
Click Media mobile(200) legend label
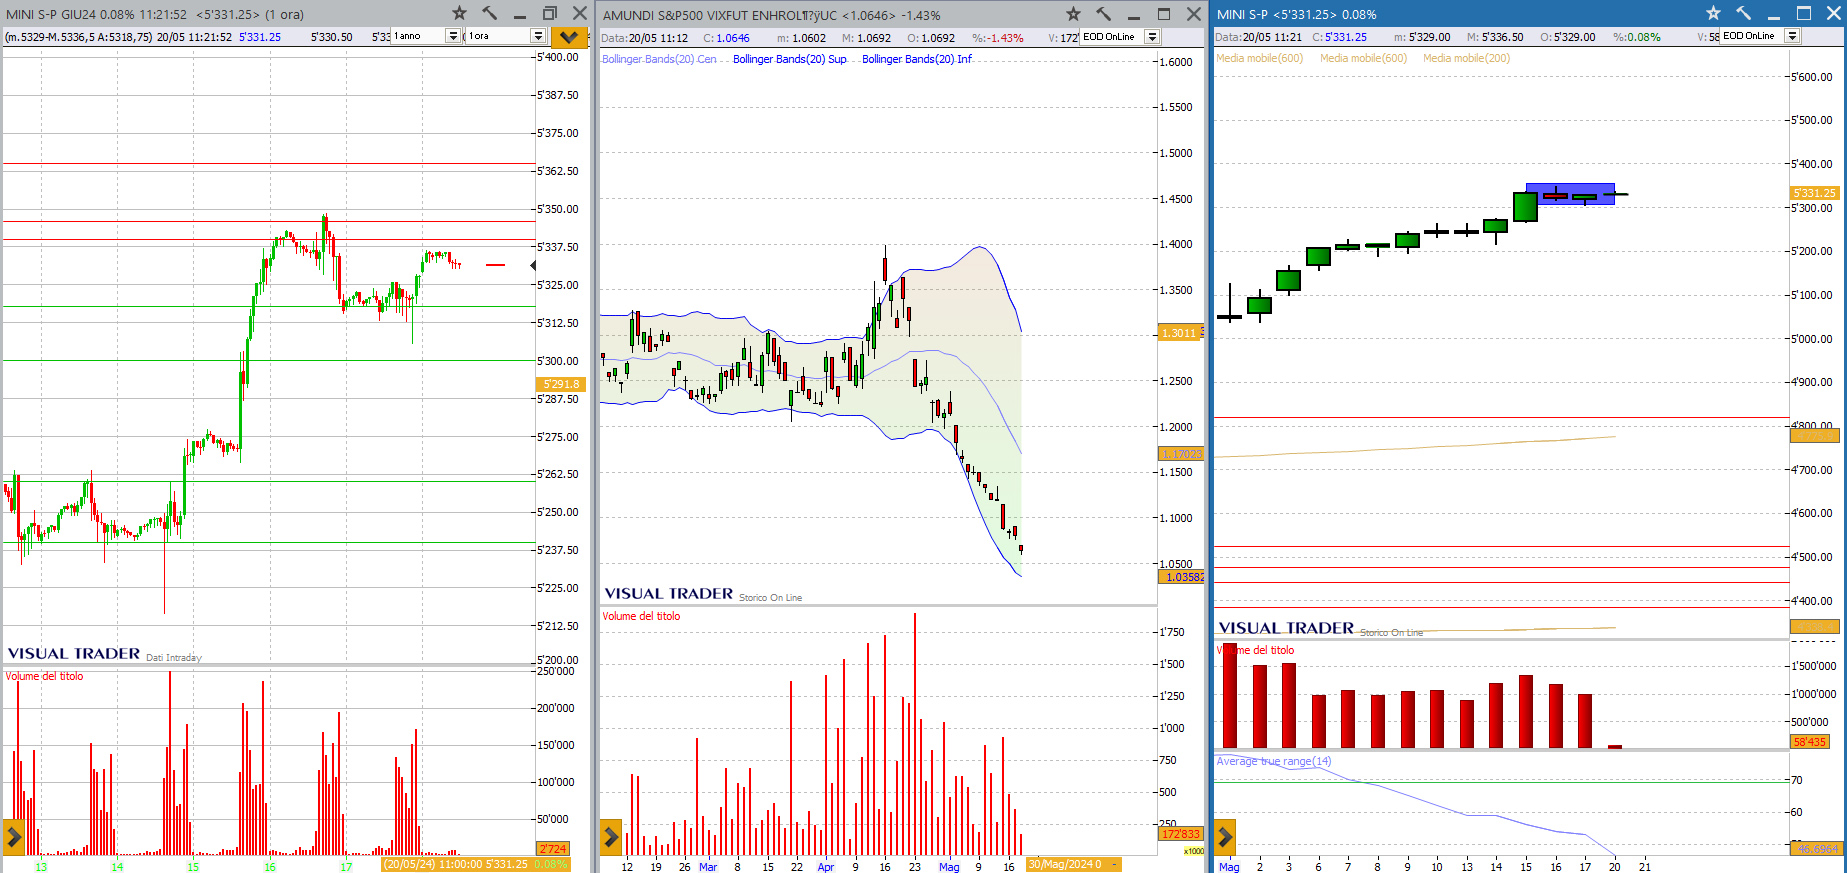point(1466,58)
